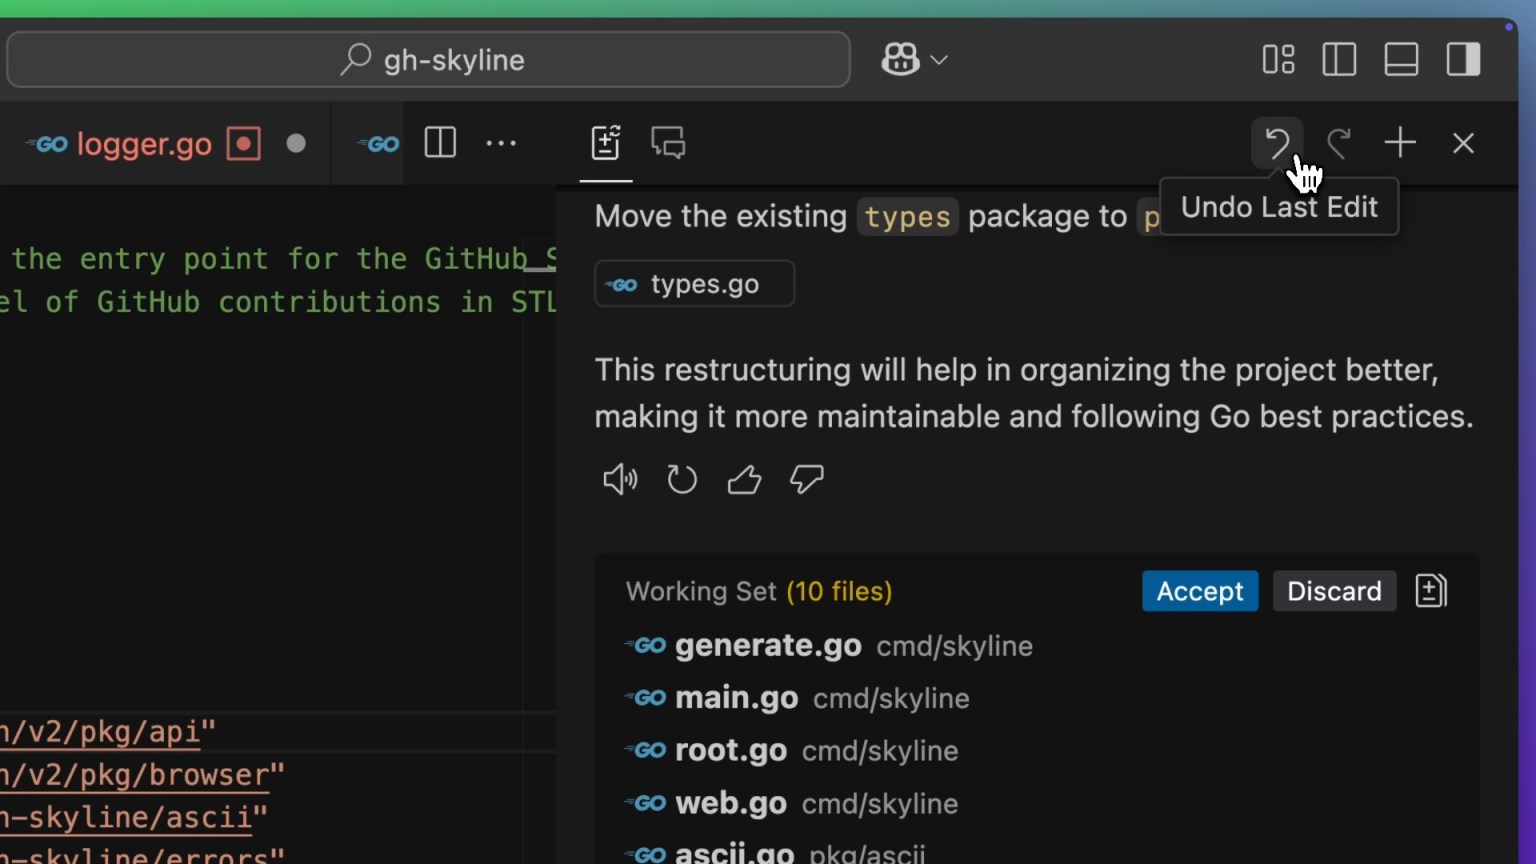Mark response unhelpful with thumbs down
The height and width of the screenshot is (864, 1536).
(806, 479)
